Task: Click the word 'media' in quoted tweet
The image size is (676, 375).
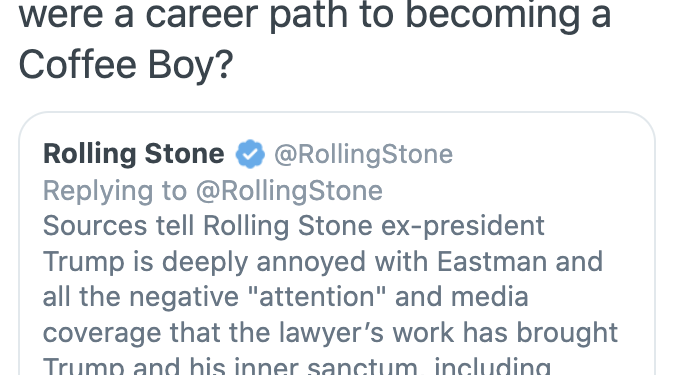Action: point(490,297)
